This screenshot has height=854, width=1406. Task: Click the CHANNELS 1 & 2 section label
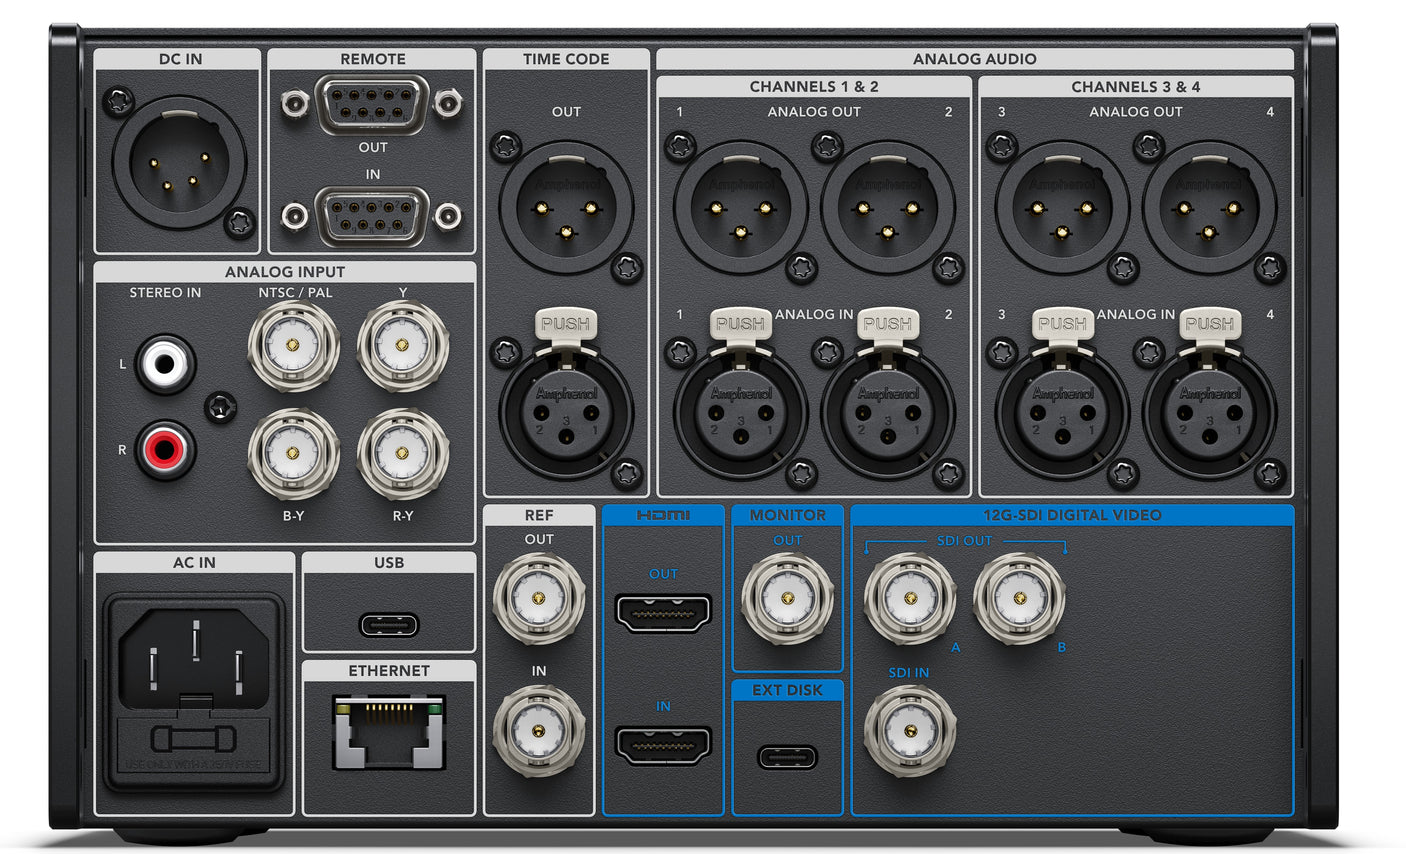coord(815,86)
